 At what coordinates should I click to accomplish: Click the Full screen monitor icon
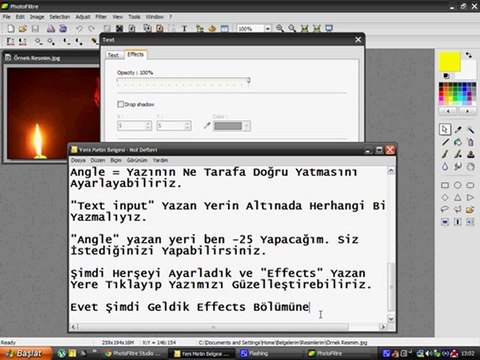[329, 28]
